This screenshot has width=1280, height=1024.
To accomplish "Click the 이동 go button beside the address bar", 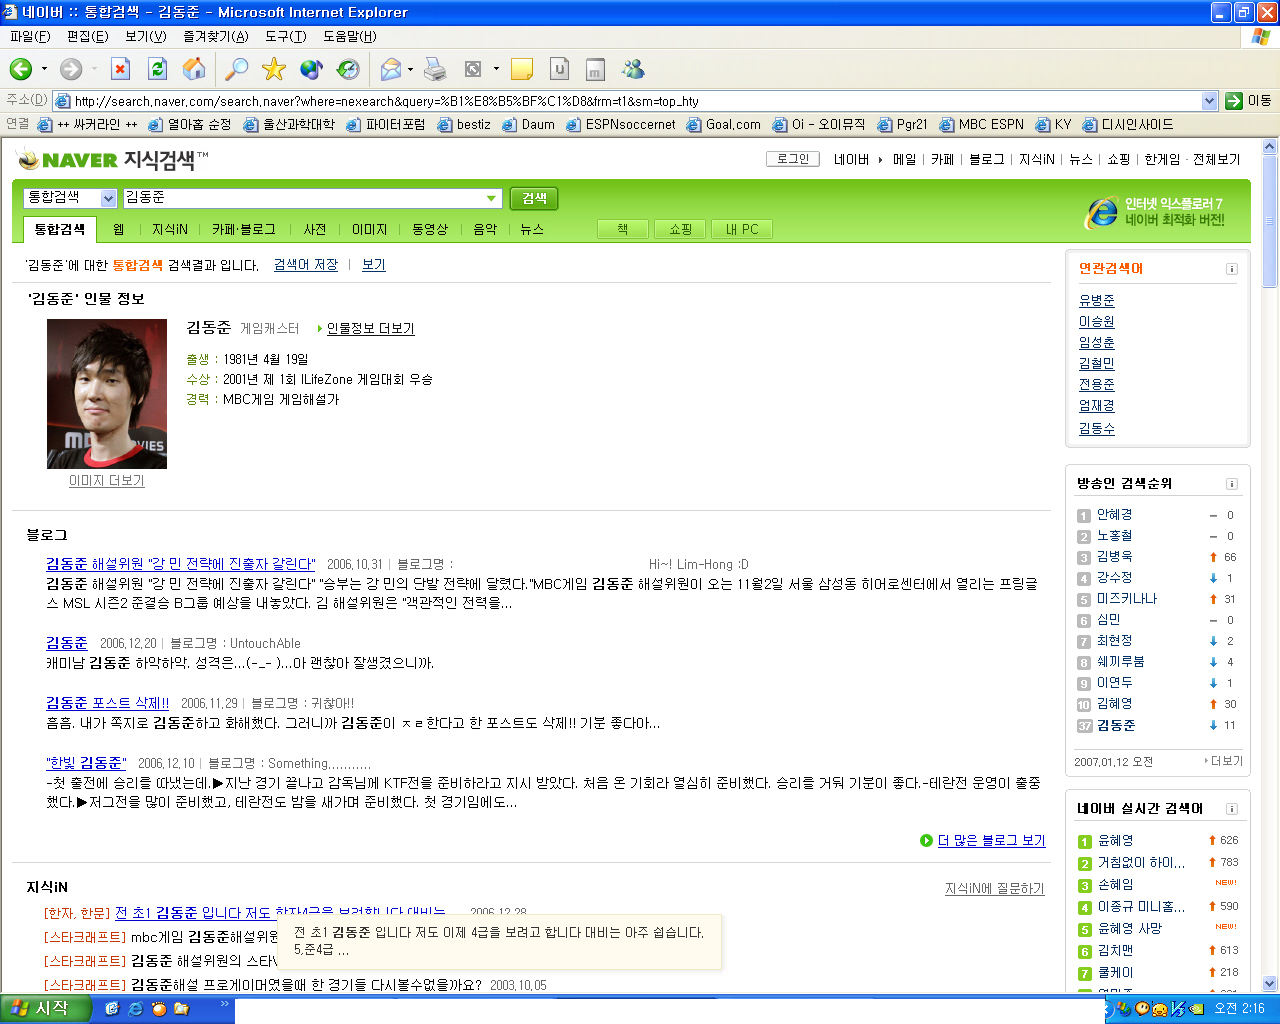I will pos(1249,100).
